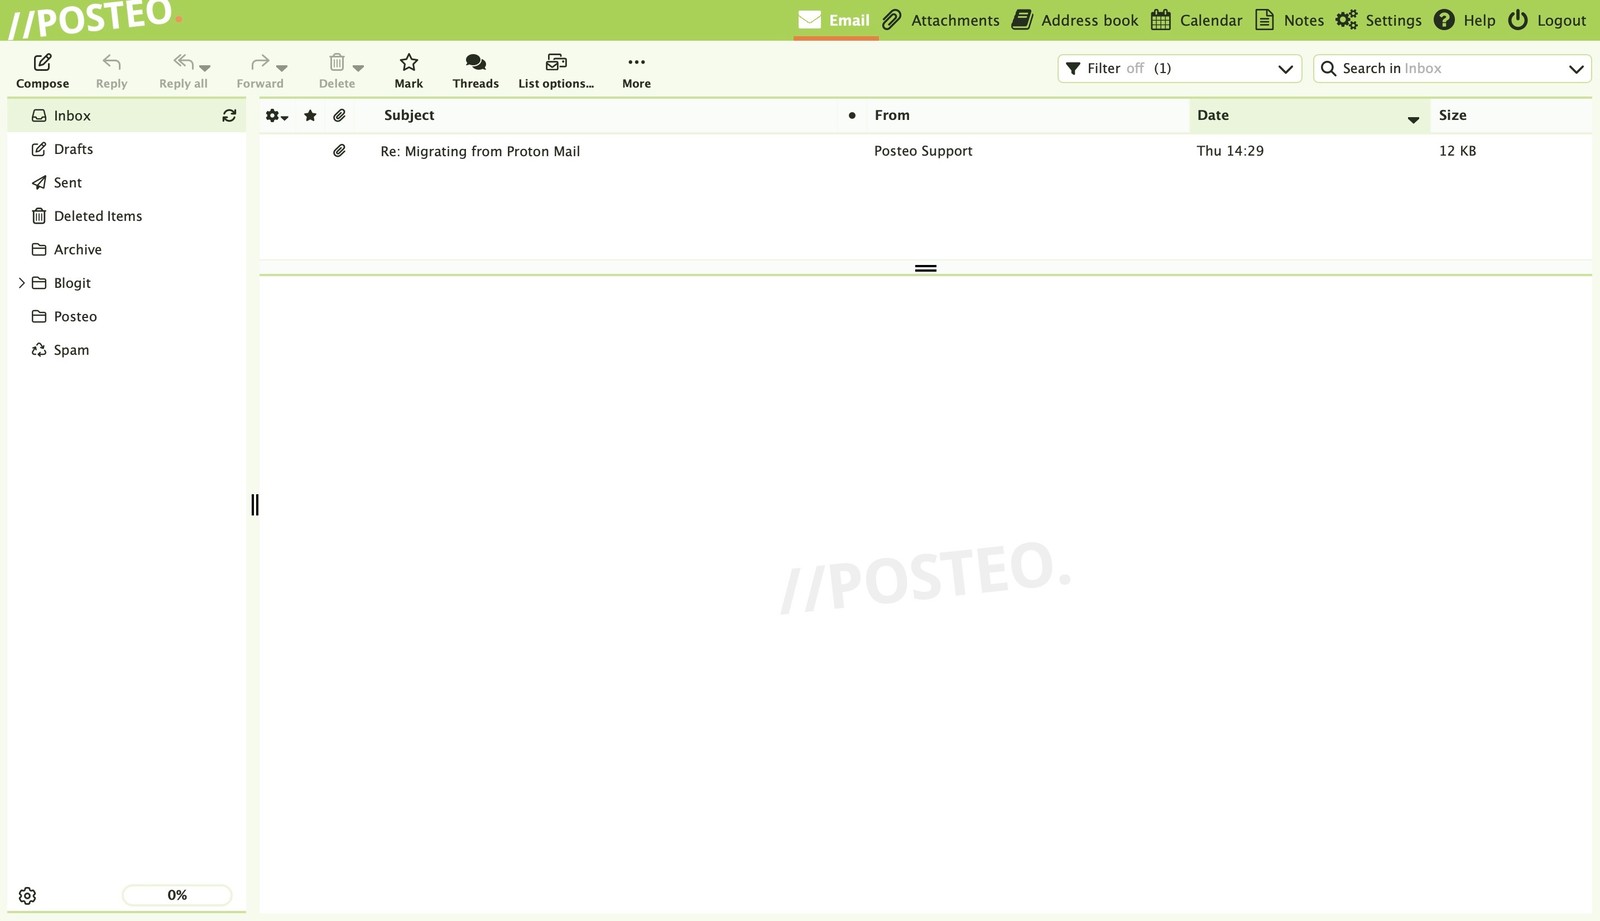
Task: Open the list settings gear in column header
Action: click(x=276, y=116)
